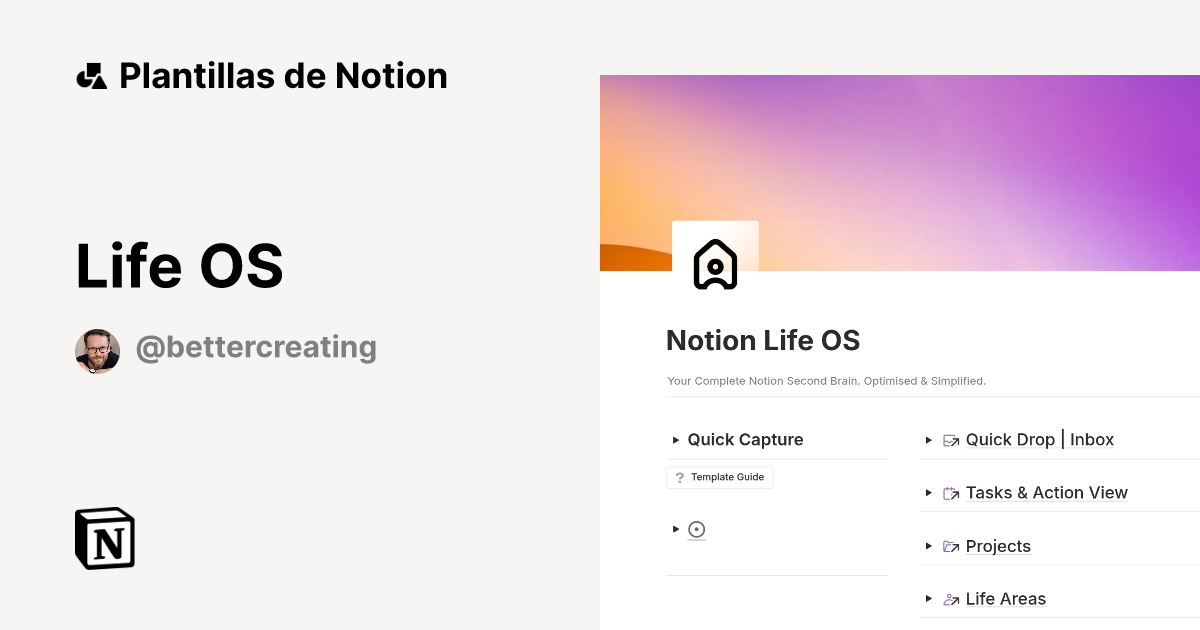Expand the Projects toggle arrow
Screen dimensions: 1200x630
(930, 546)
